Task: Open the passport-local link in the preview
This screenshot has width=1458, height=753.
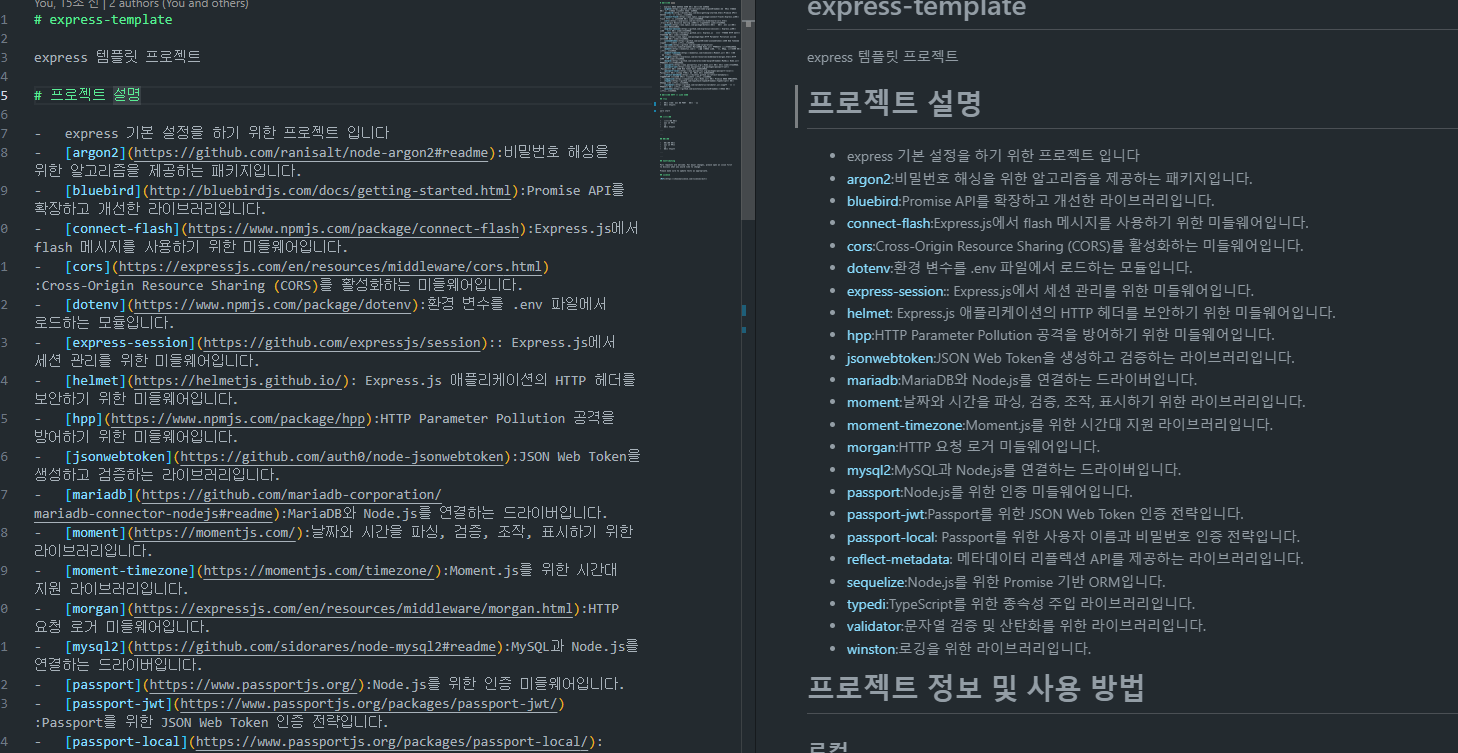Action: pos(892,536)
